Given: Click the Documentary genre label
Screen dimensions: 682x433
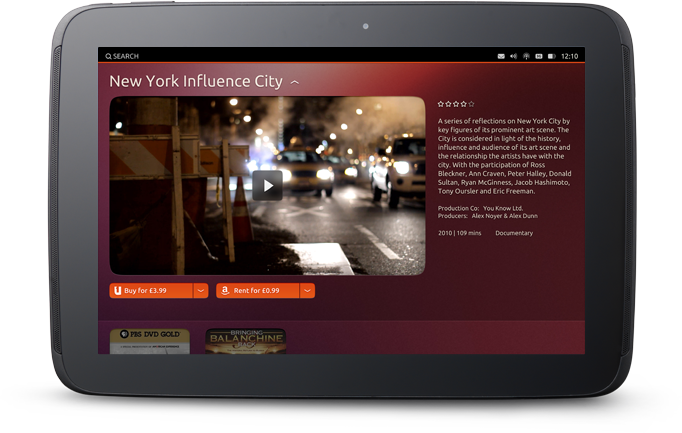Looking at the screenshot, I should coord(514,233).
